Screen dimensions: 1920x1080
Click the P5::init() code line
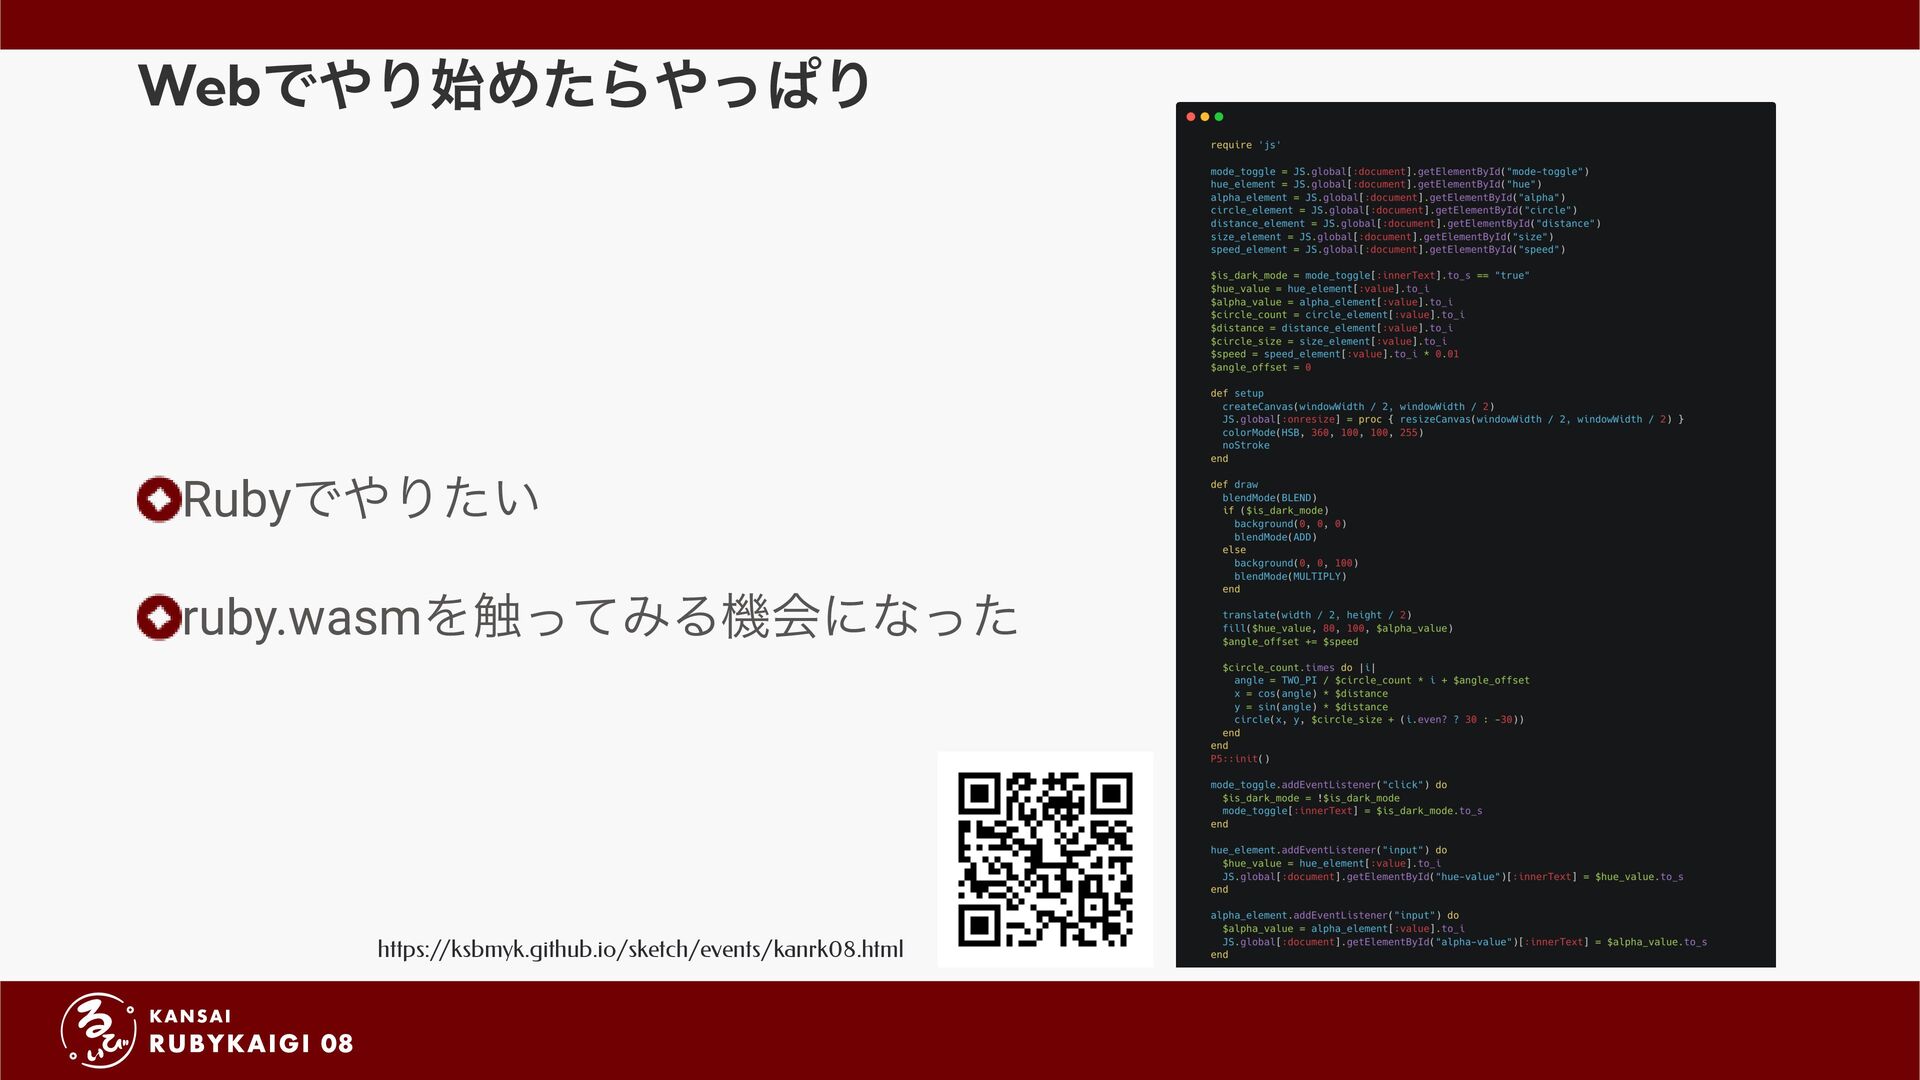coord(1240,759)
